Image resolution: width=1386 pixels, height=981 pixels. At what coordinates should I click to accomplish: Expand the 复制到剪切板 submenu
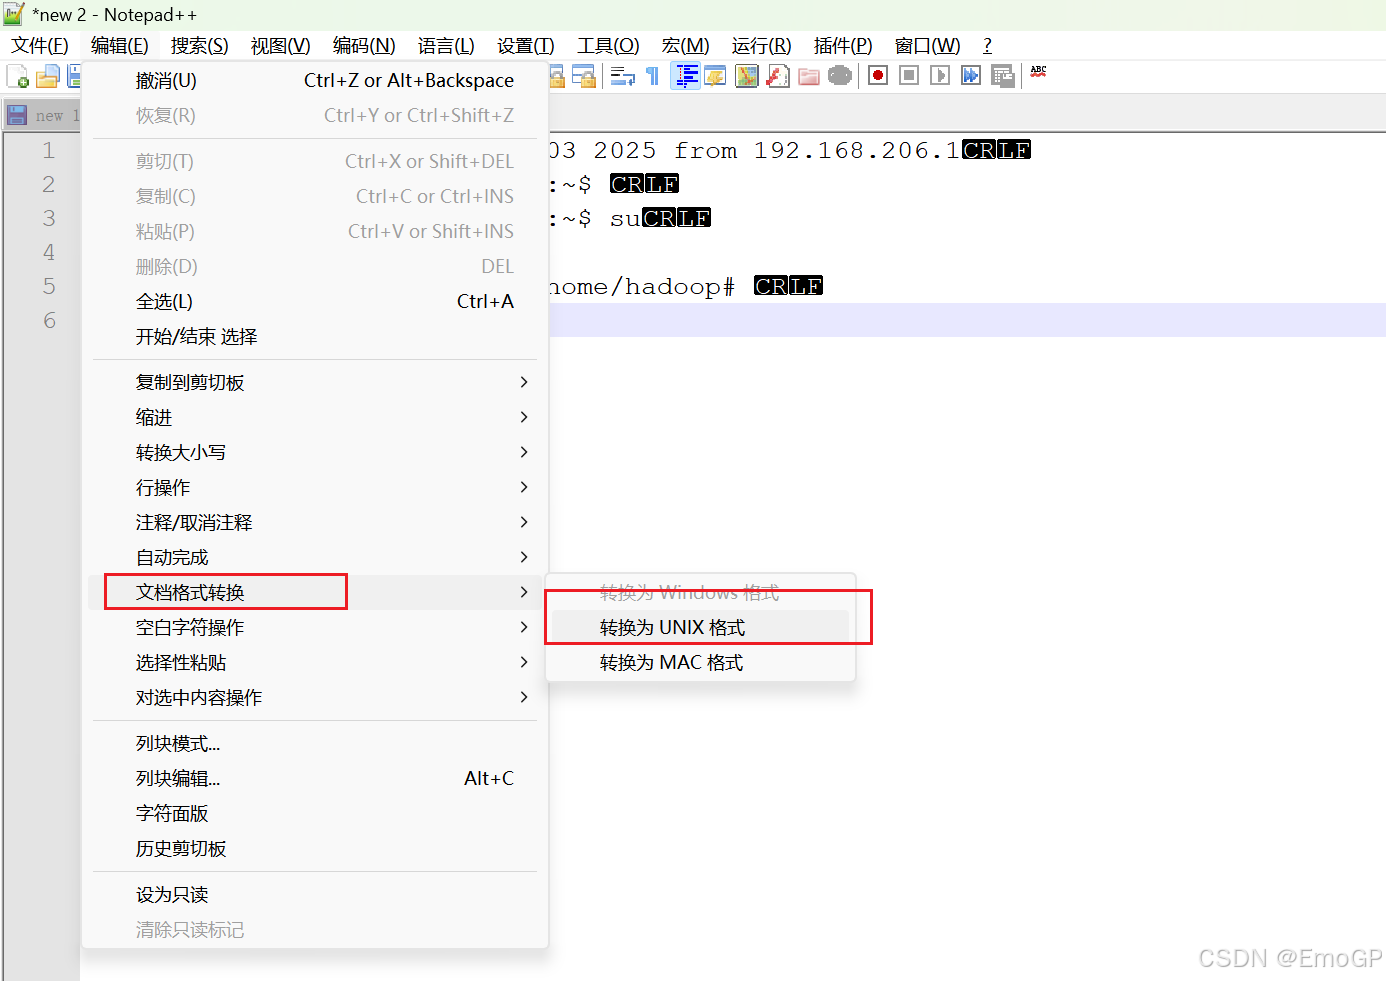tap(315, 383)
